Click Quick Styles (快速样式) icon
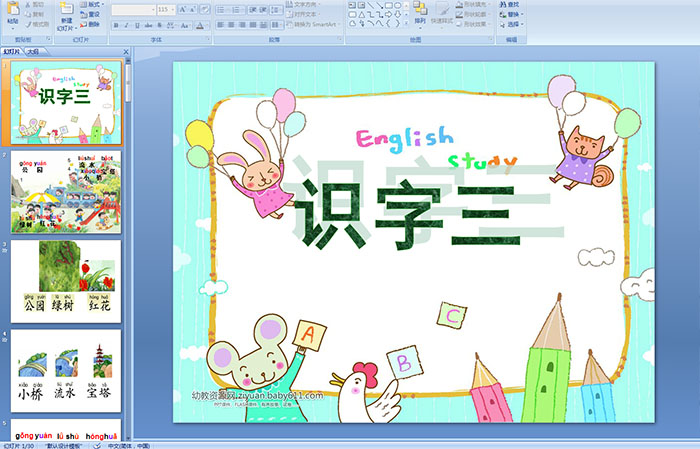The width and height of the screenshot is (700, 449). 442,13
